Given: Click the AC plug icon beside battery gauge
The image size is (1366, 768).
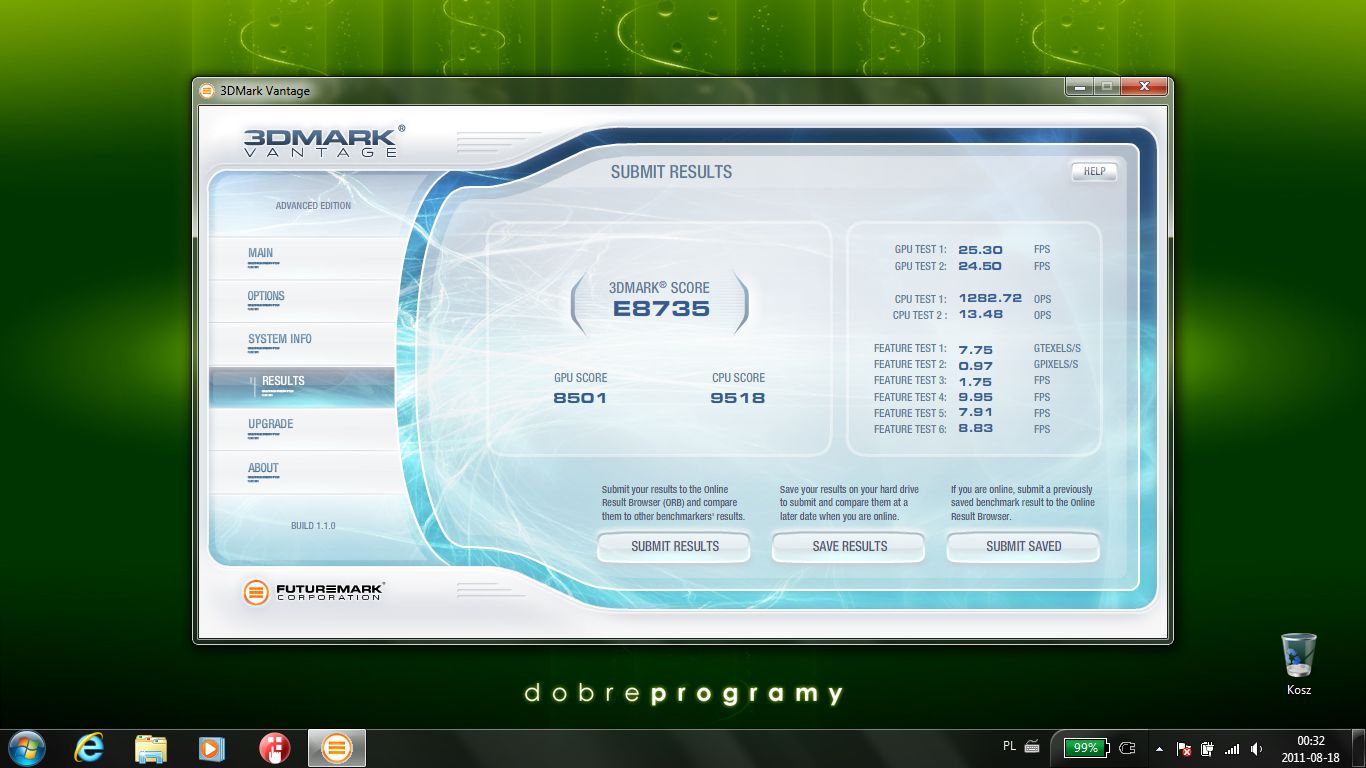Looking at the screenshot, I should (x=1128, y=747).
